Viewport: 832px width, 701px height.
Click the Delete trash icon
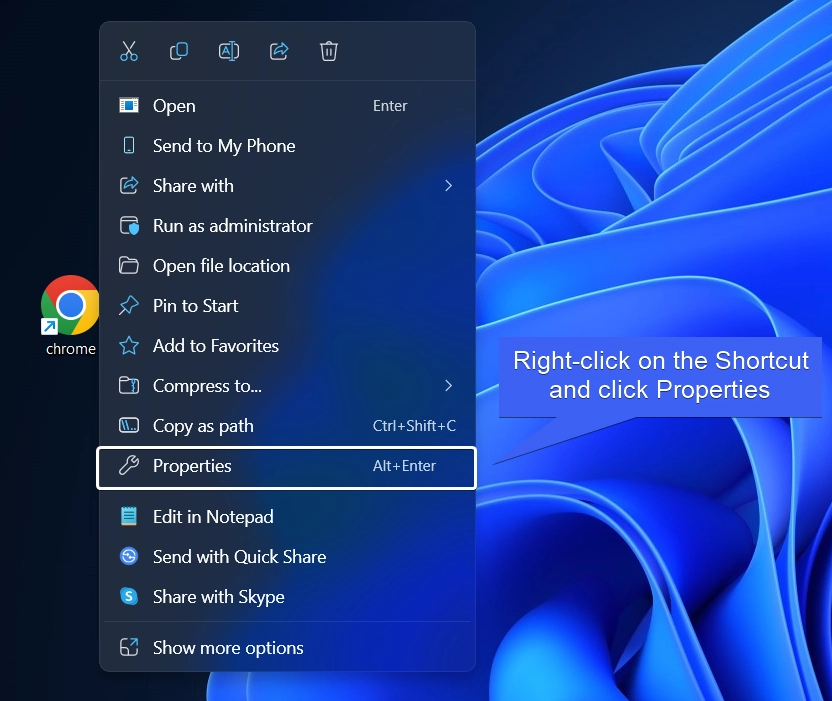[328, 51]
